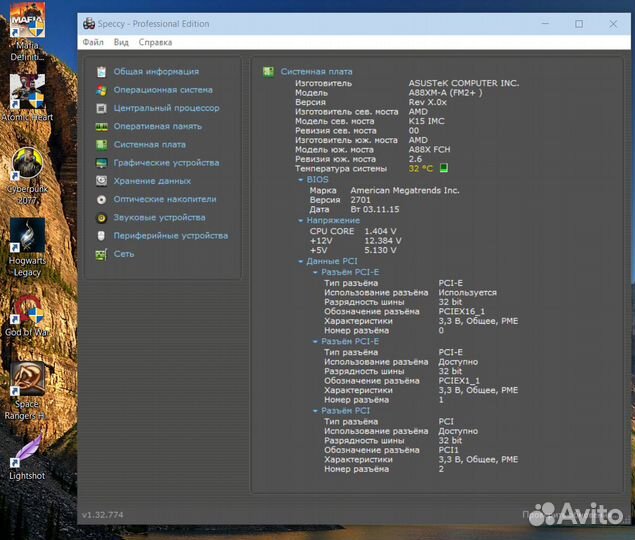
Task: Select the PCI1 slot designation
Action: click(x=449, y=450)
